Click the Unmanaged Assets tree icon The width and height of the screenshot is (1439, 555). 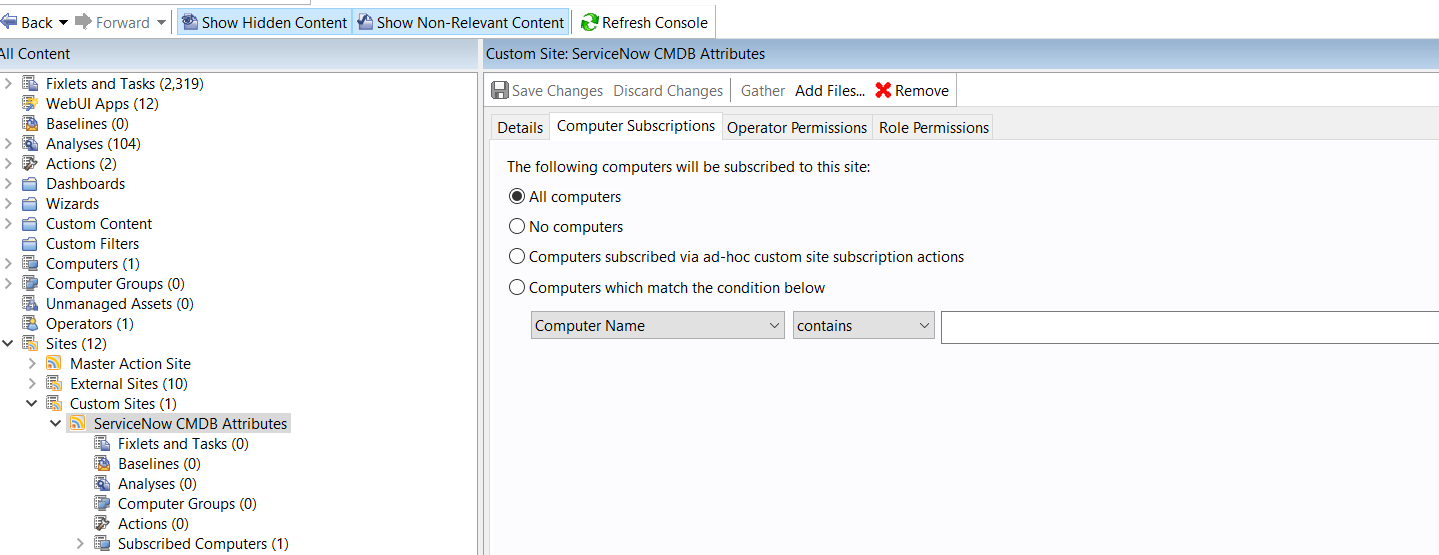tap(30, 304)
